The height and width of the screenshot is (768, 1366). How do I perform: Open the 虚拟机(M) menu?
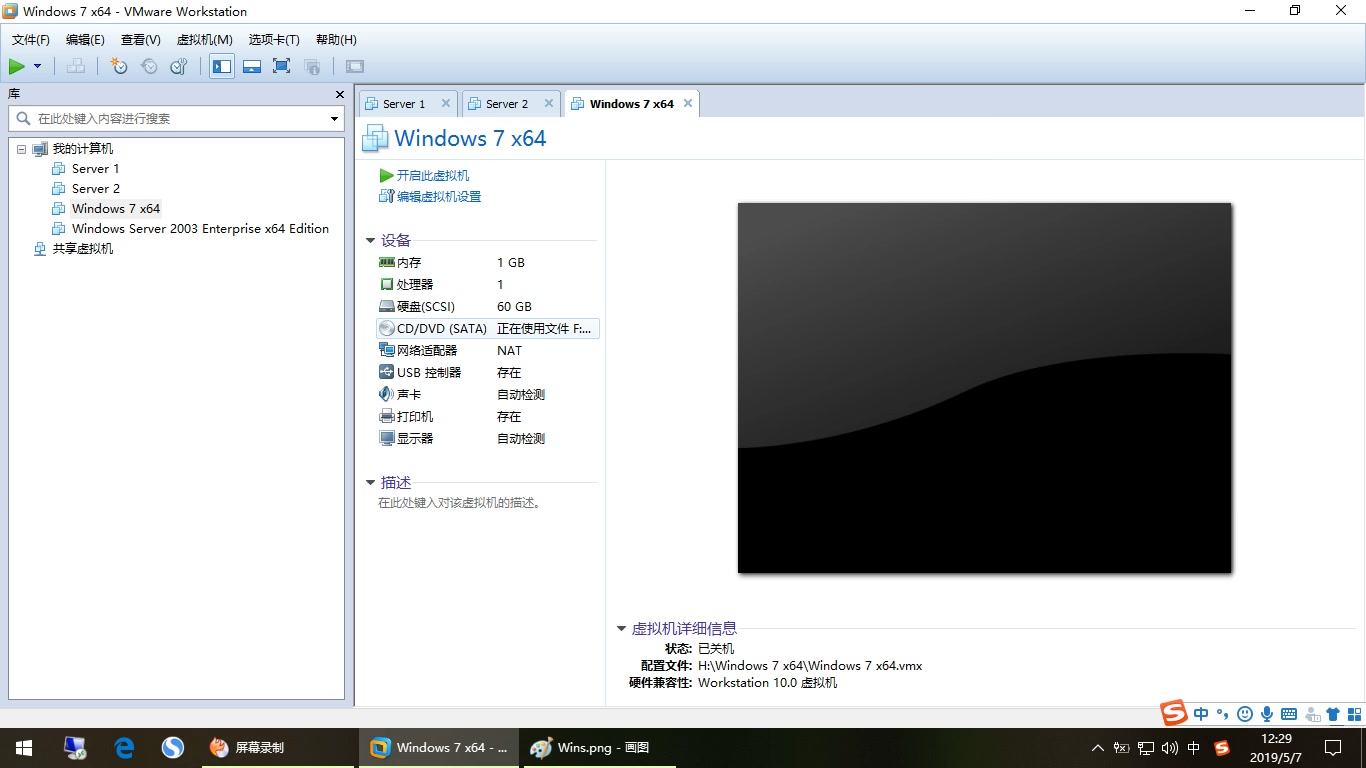pos(205,39)
